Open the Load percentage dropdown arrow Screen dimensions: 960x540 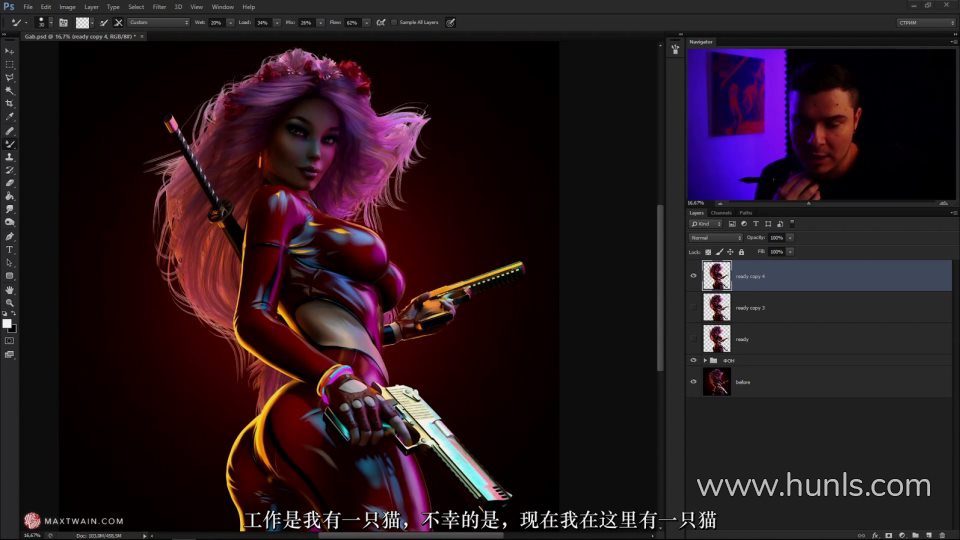click(277, 23)
